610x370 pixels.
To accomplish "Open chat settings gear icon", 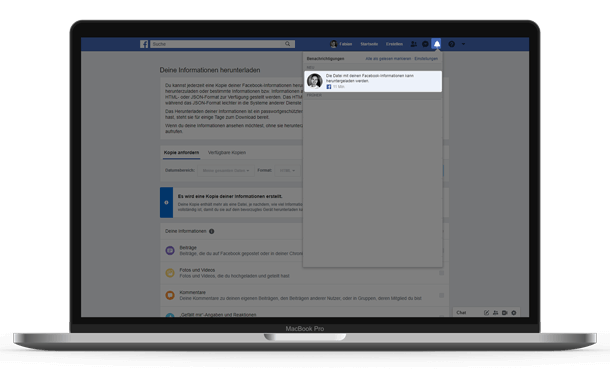I will tap(514, 313).
